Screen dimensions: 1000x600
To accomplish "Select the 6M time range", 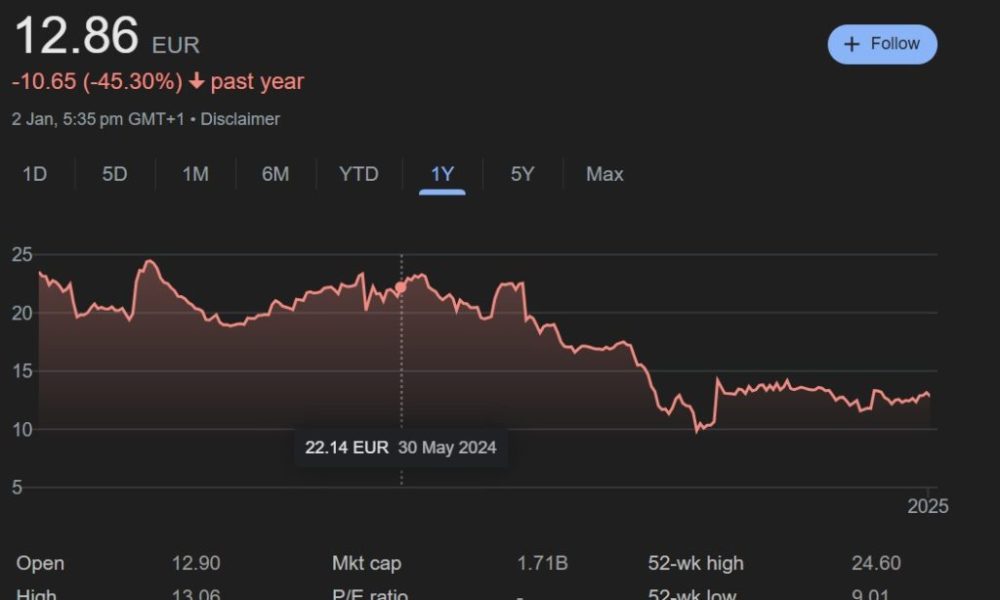I will click(x=276, y=174).
